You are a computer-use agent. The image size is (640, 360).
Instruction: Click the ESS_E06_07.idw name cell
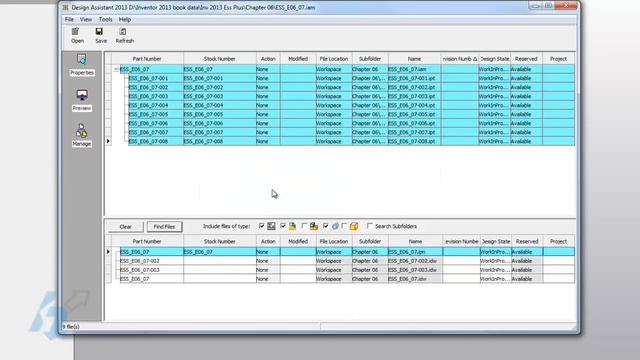coord(415,279)
